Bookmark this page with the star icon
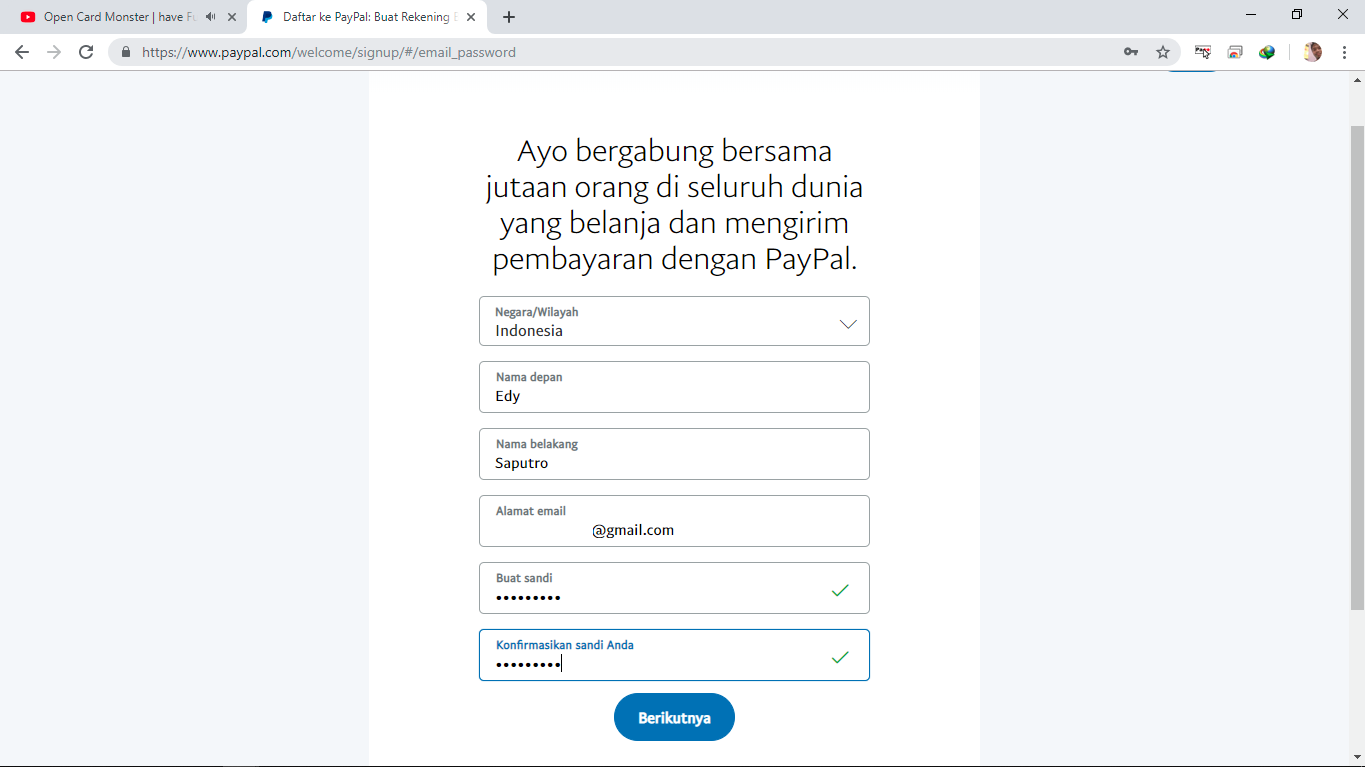The width and height of the screenshot is (1365, 767). tap(1163, 52)
